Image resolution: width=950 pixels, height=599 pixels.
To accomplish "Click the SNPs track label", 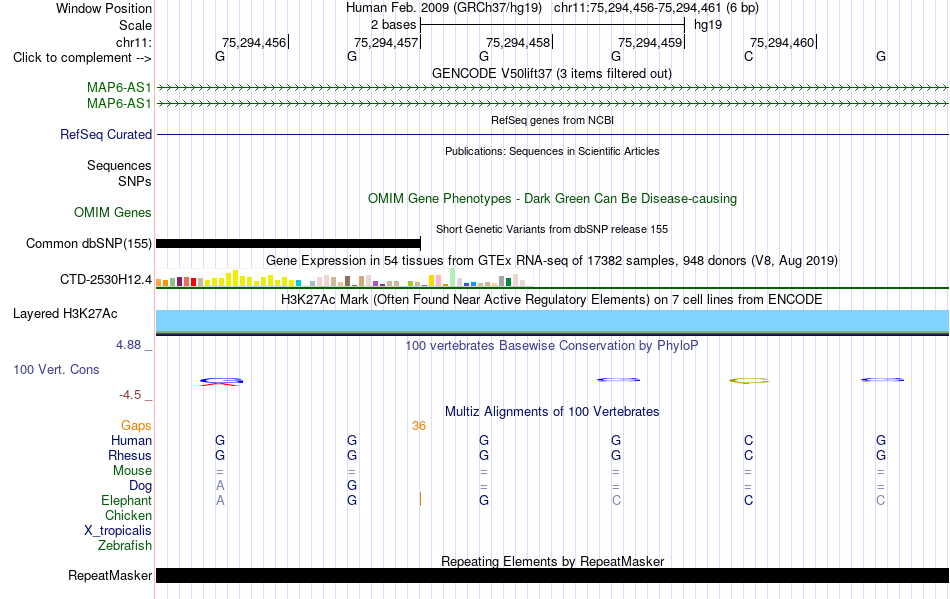I will pyautogui.click(x=135, y=181).
